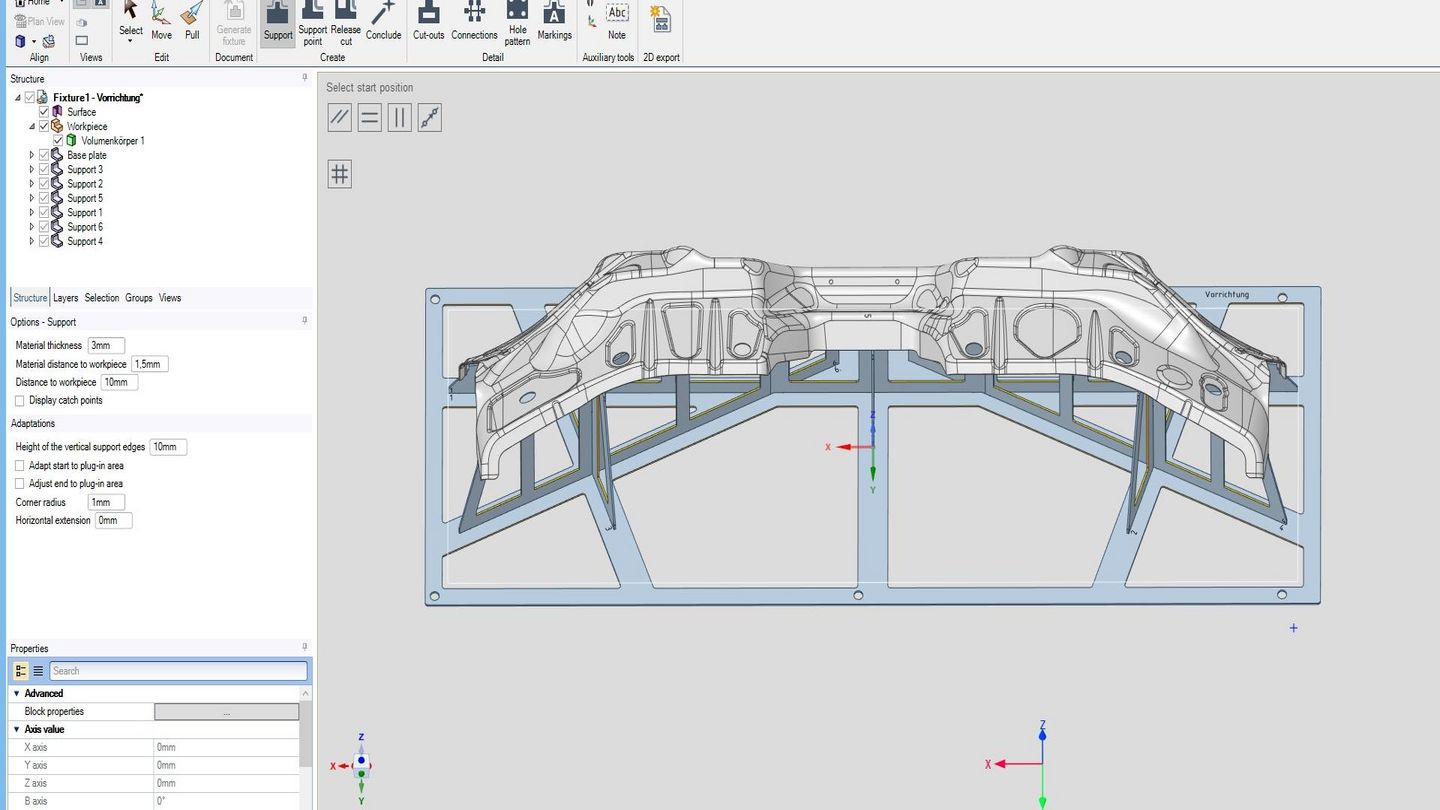
Task: Select the Move tool
Action: click(x=161, y=22)
